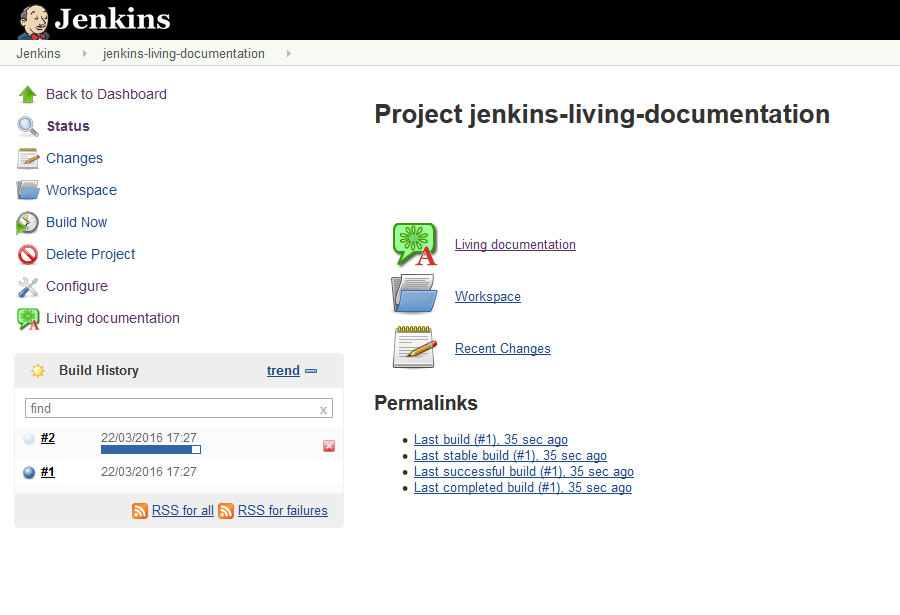Click the Configure tools icon
The image size is (900, 615).
28,287
